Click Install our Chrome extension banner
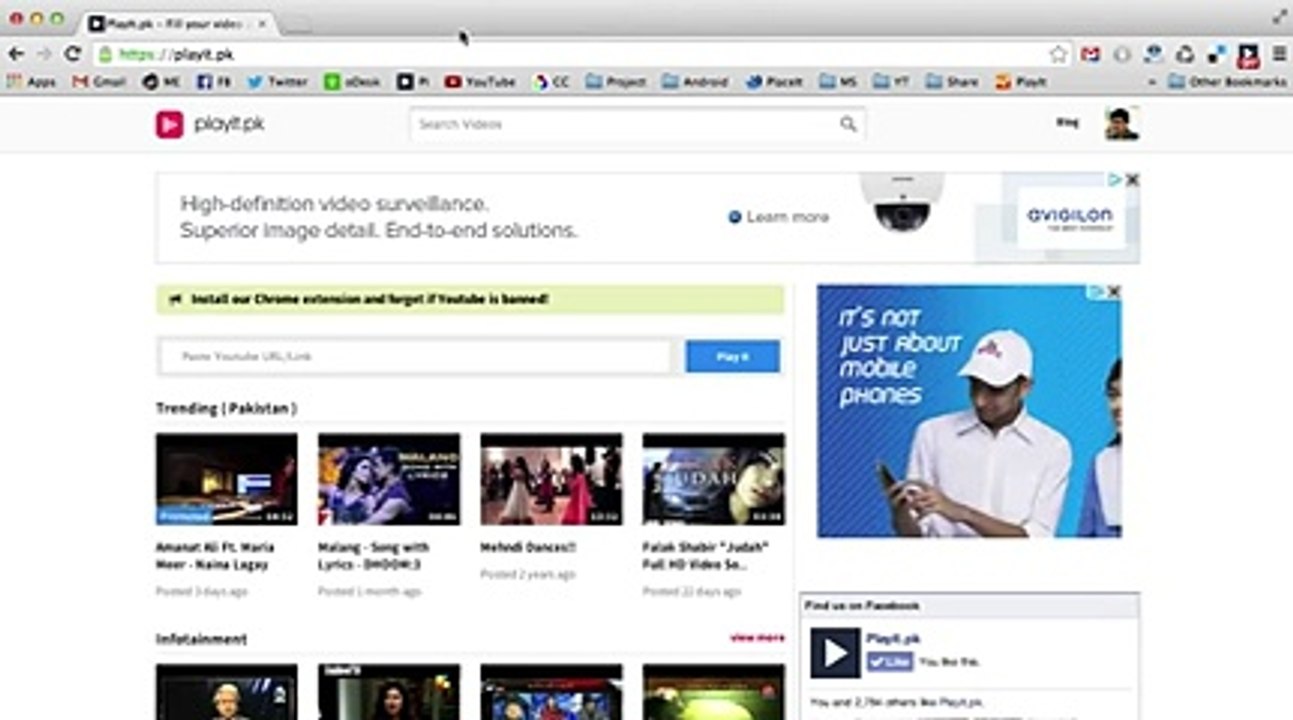The height and width of the screenshot is (720, 1293). [x=470, y=299]
